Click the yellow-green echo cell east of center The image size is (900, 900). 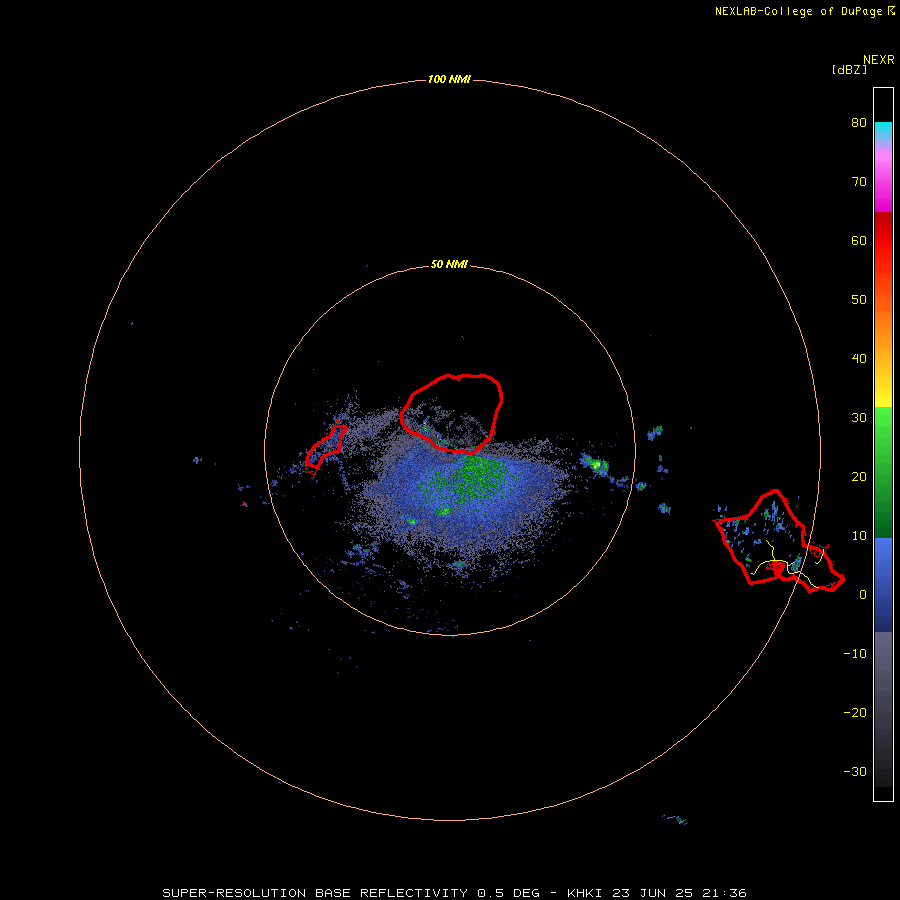(596, 464)
